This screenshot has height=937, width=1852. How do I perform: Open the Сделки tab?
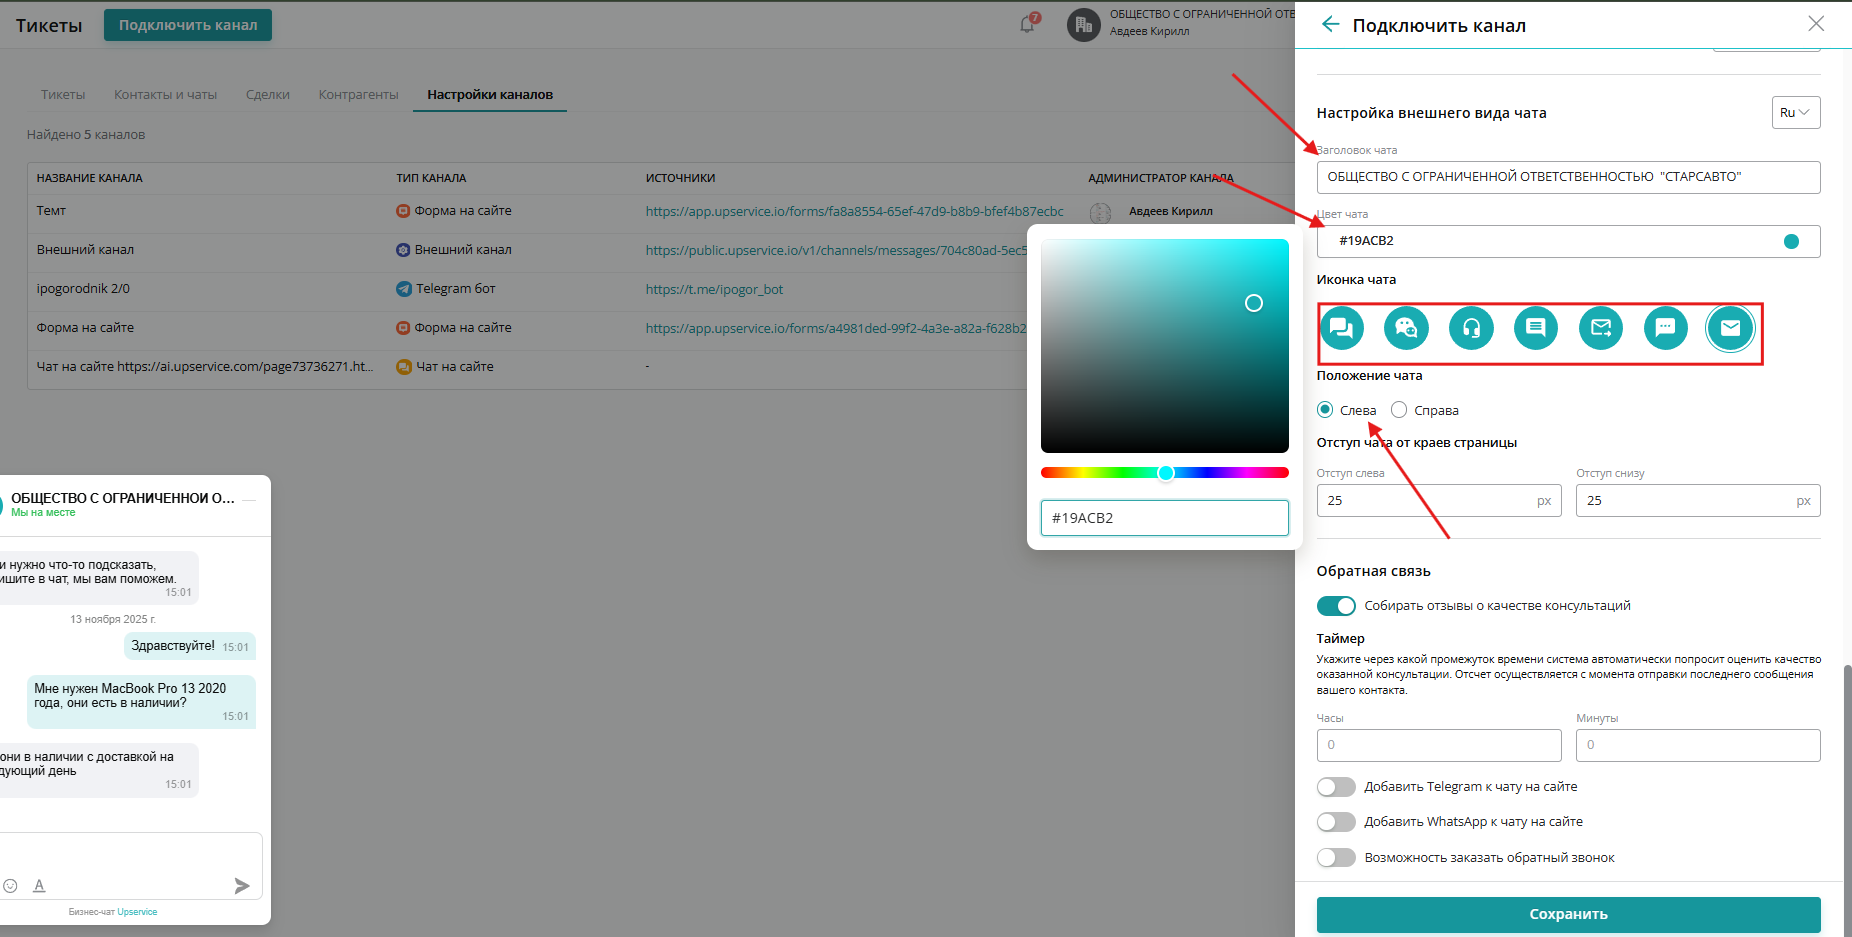pyautogui.click(x=268, y=95)
